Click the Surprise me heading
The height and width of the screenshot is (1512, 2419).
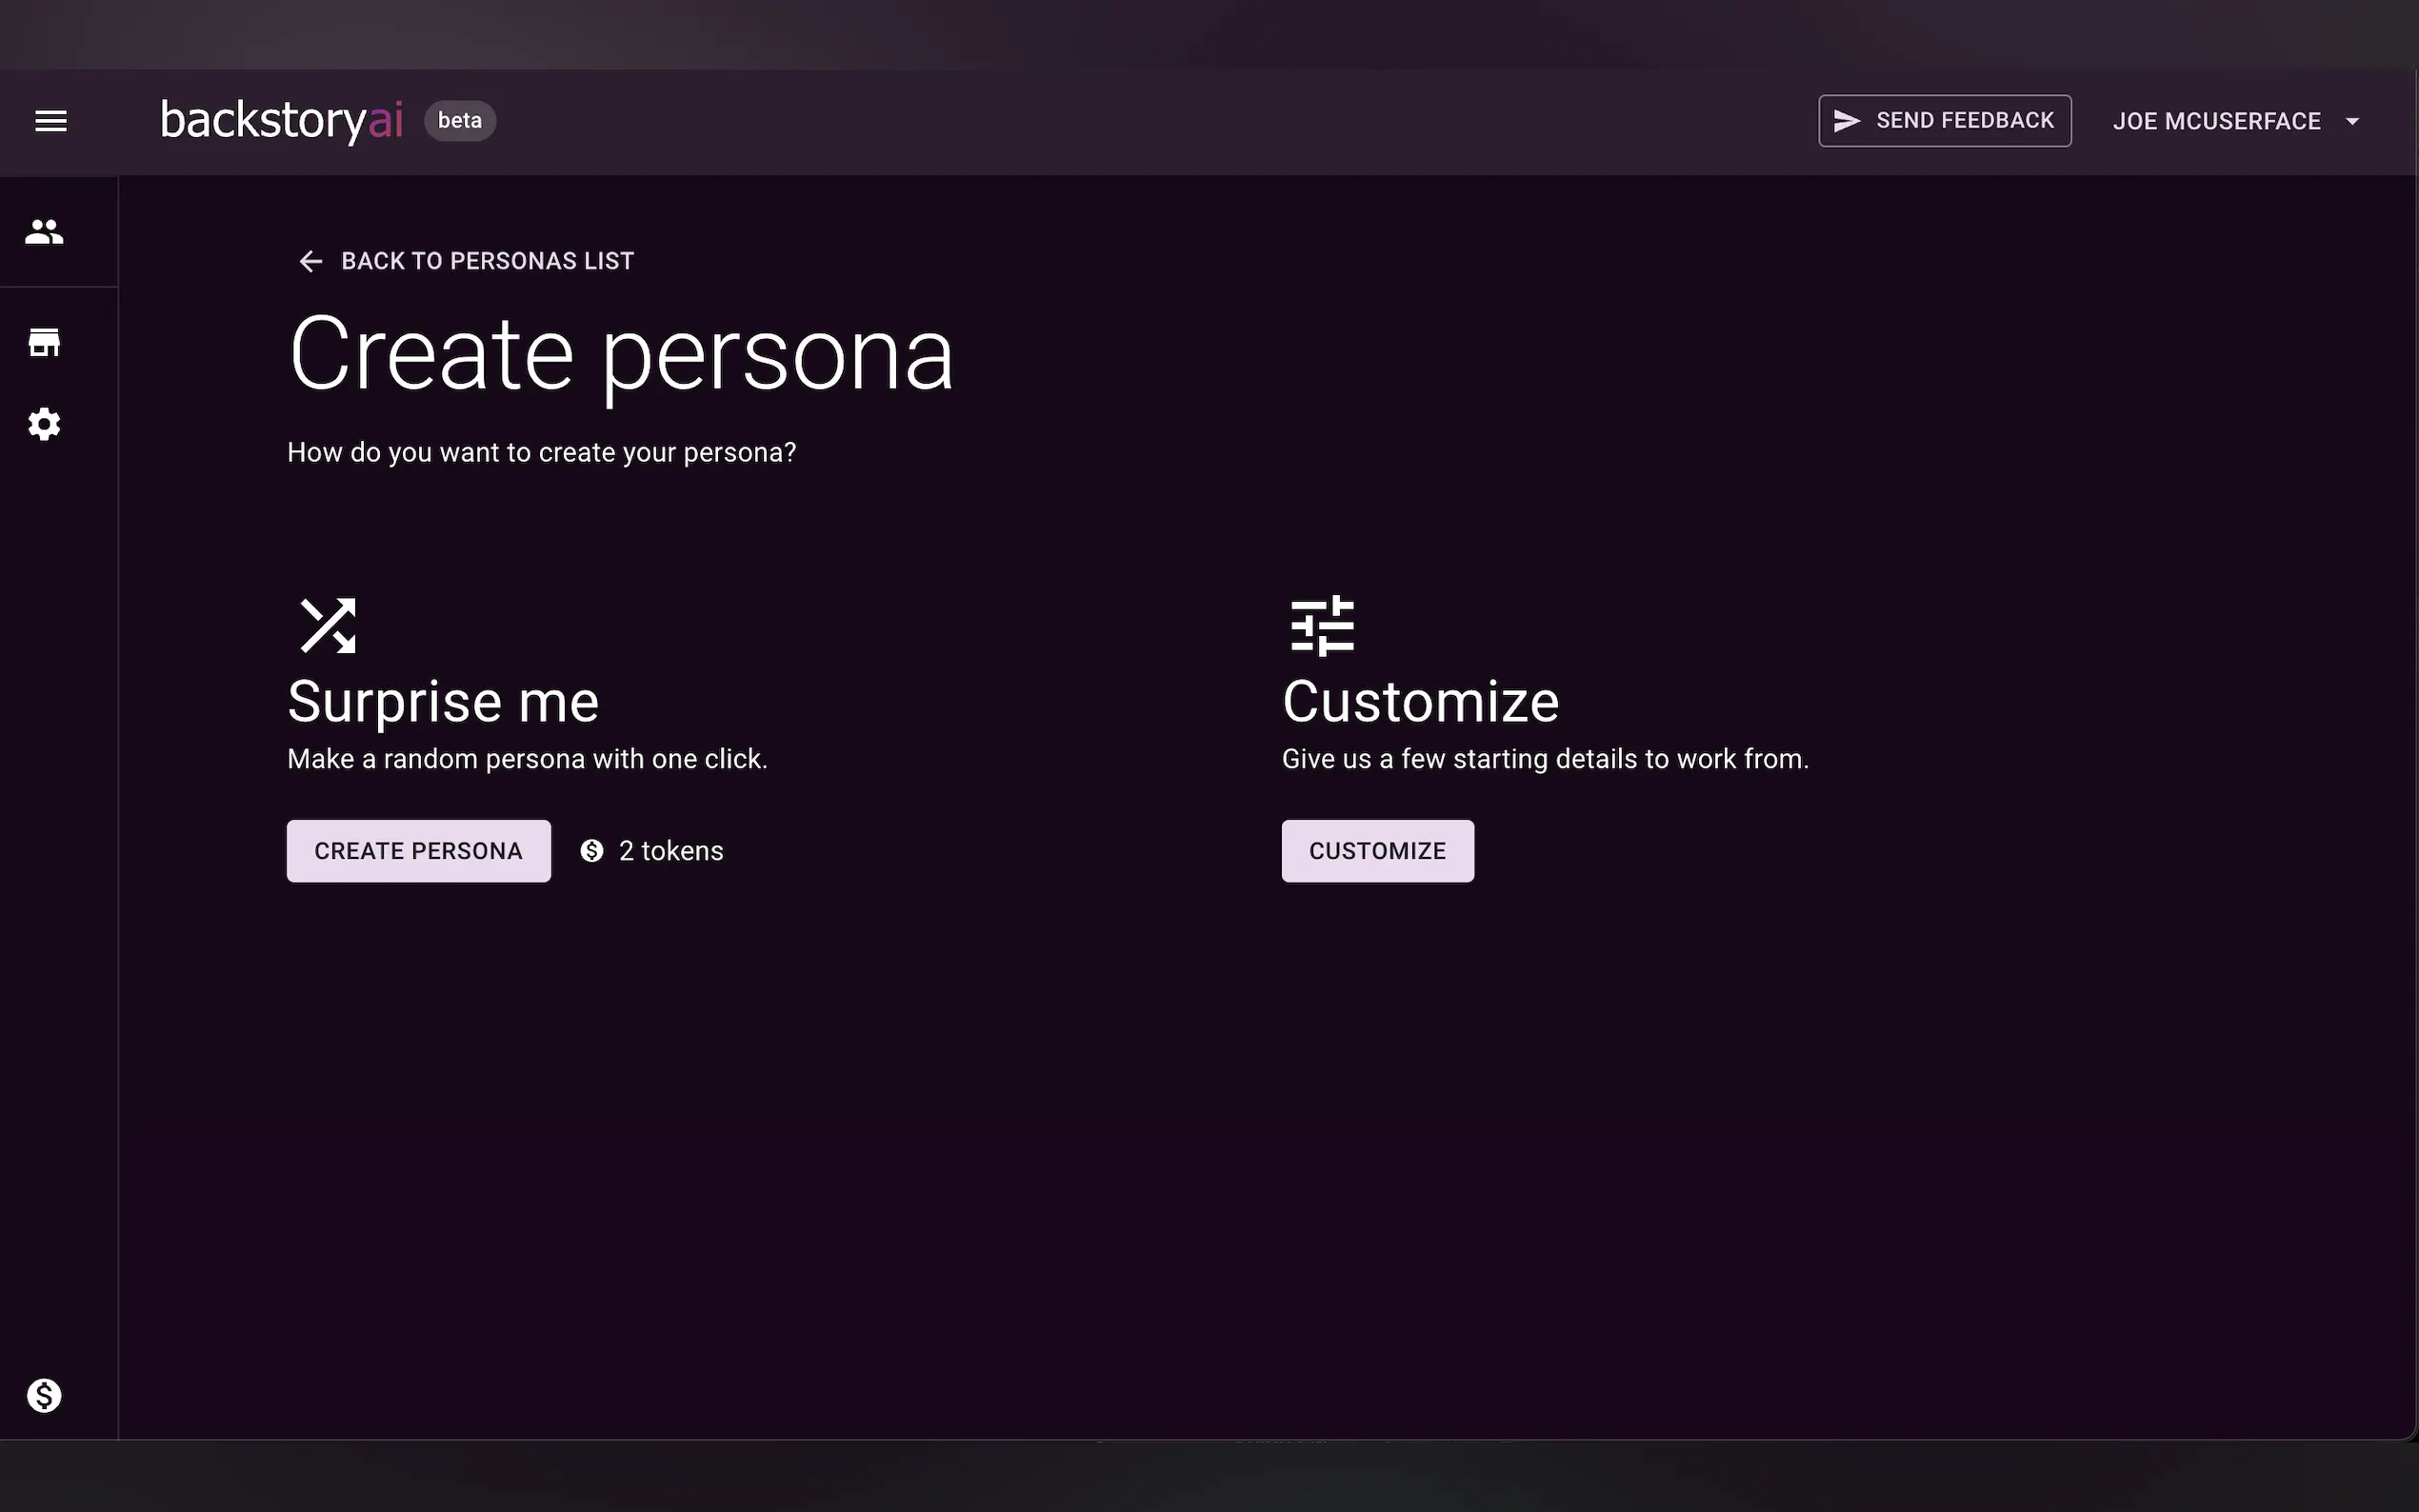pos(443,702)
